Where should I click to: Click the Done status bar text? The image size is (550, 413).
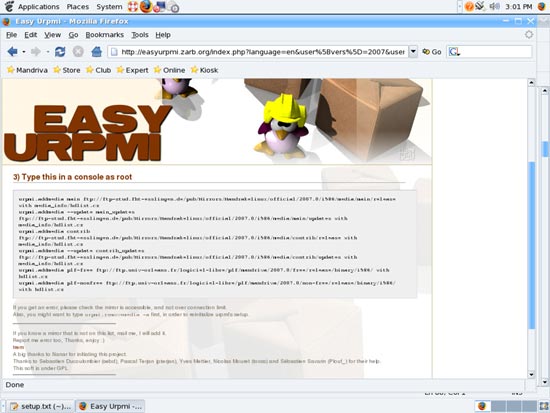[x=15, y=385]
